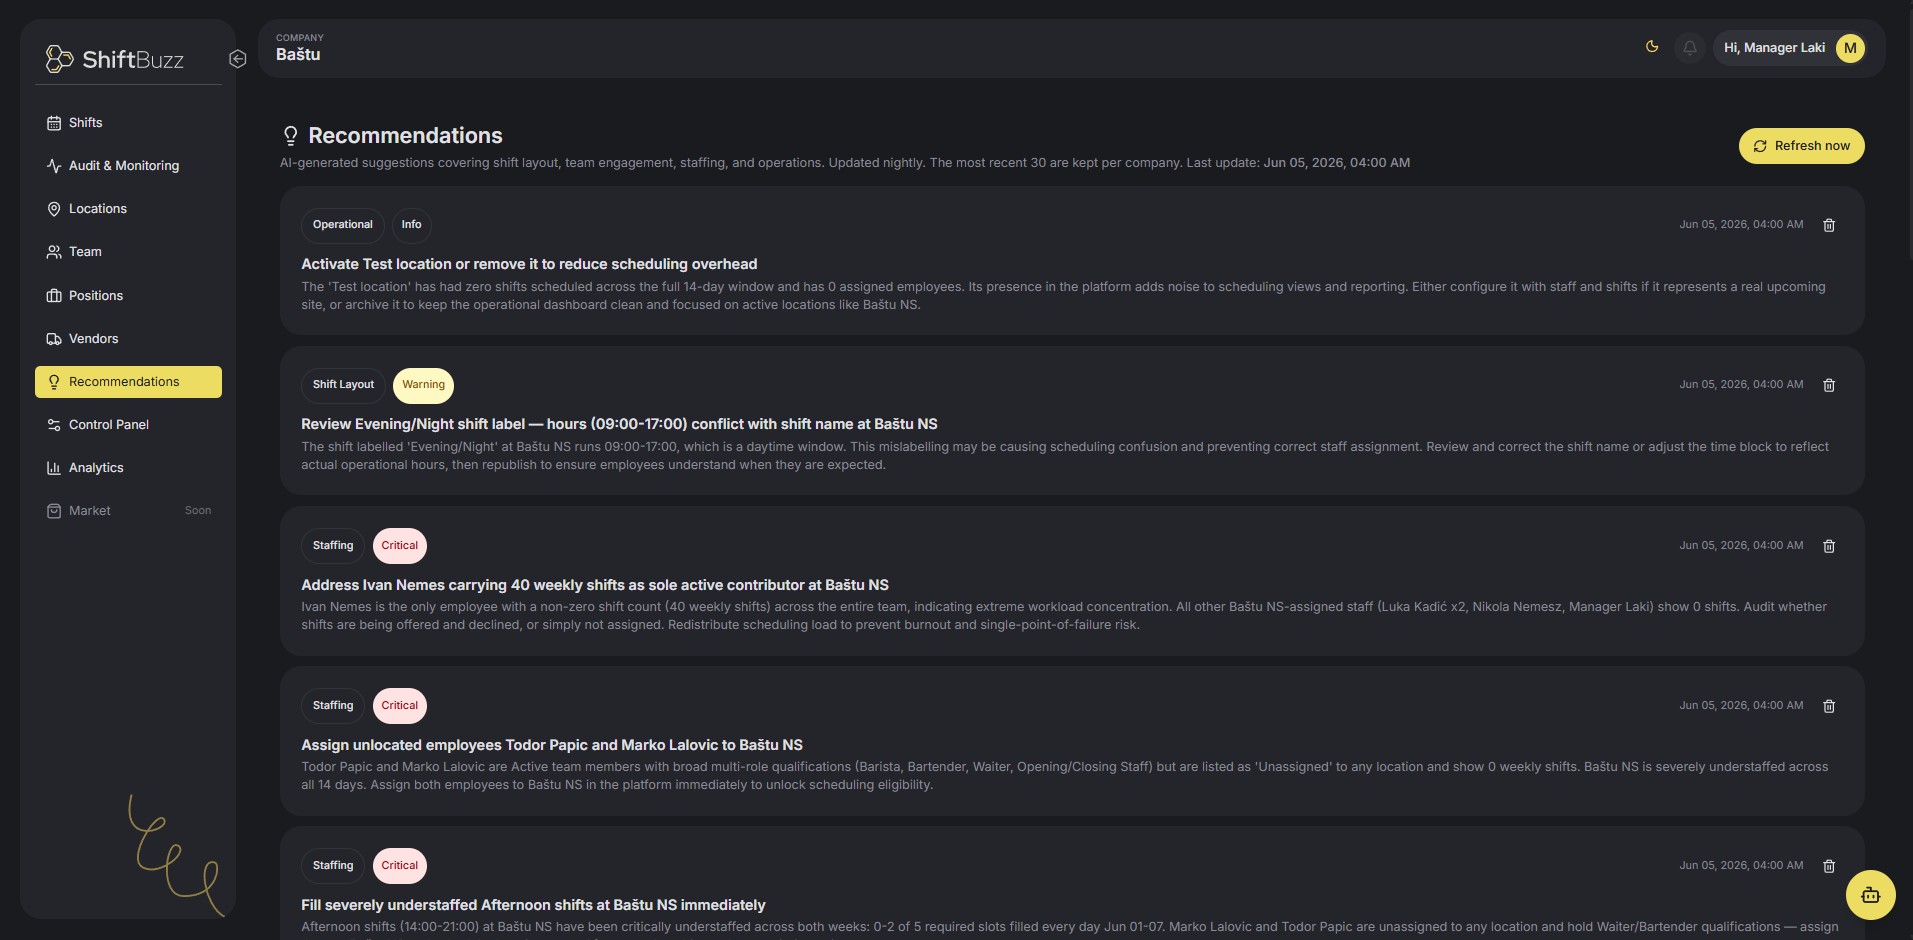Image resolution: width=1913 pixels, height=940 pixels.
Task: Click Staffing tag on Ivan Nemes card
Action: click(333, 546)
